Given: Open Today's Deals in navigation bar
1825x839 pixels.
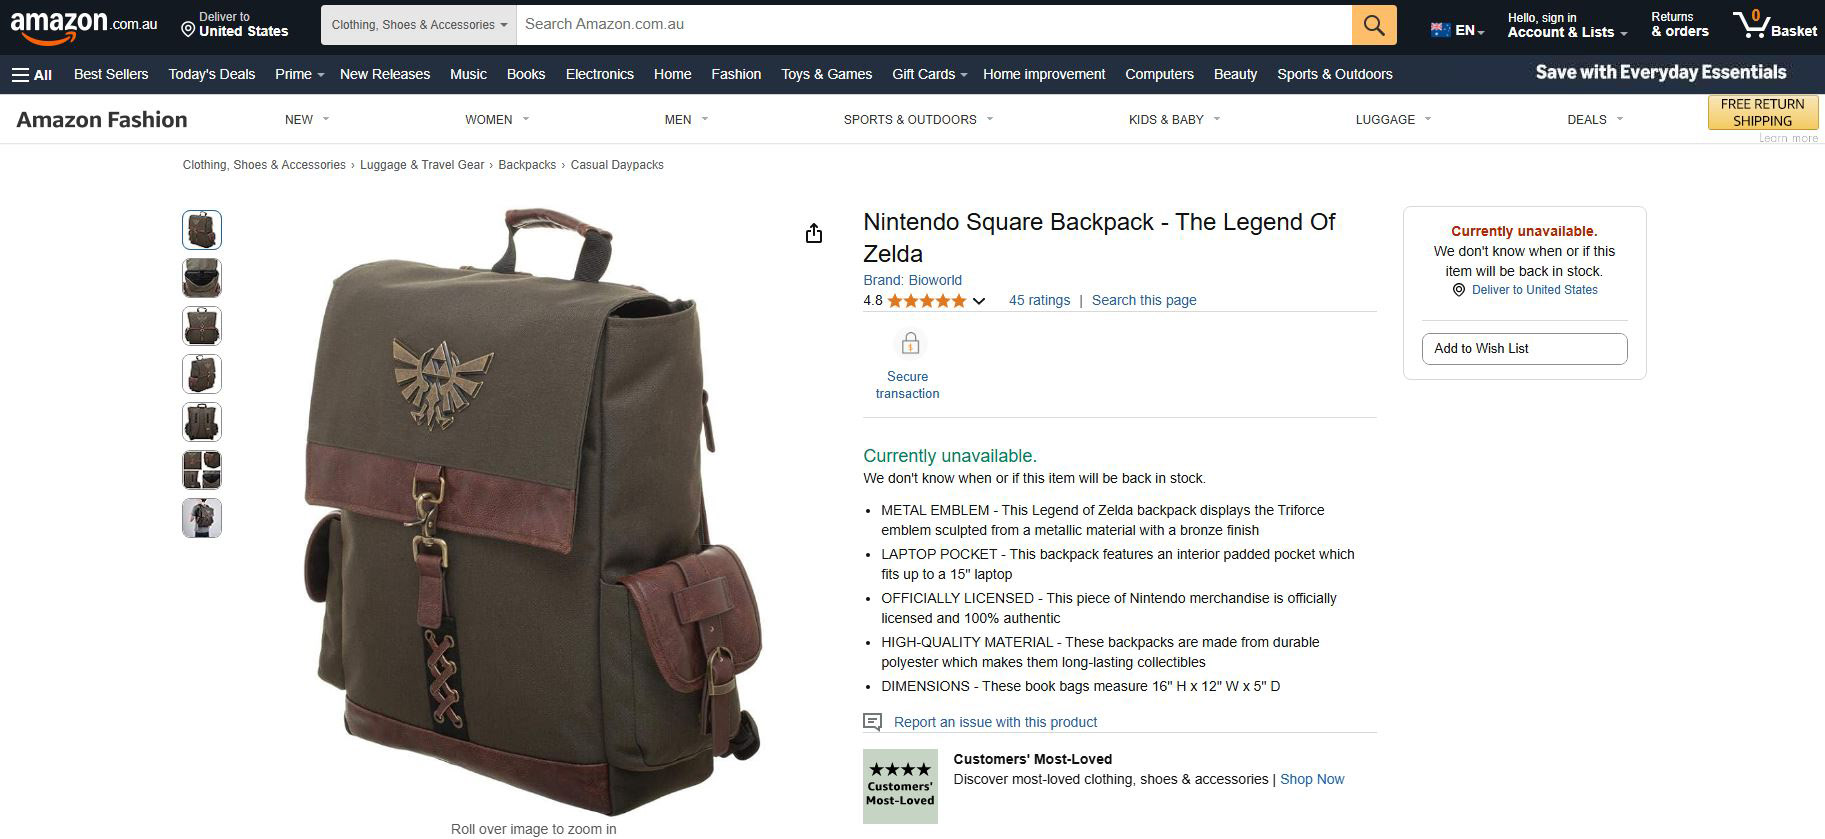Looking at the screenshot, I should point(212,74).
